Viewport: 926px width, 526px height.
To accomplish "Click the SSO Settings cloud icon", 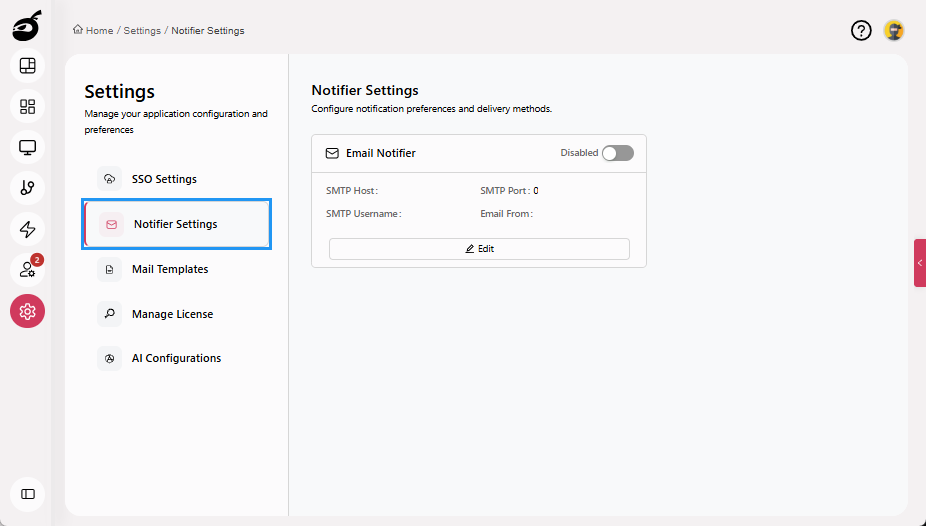I will coord(109,179).
